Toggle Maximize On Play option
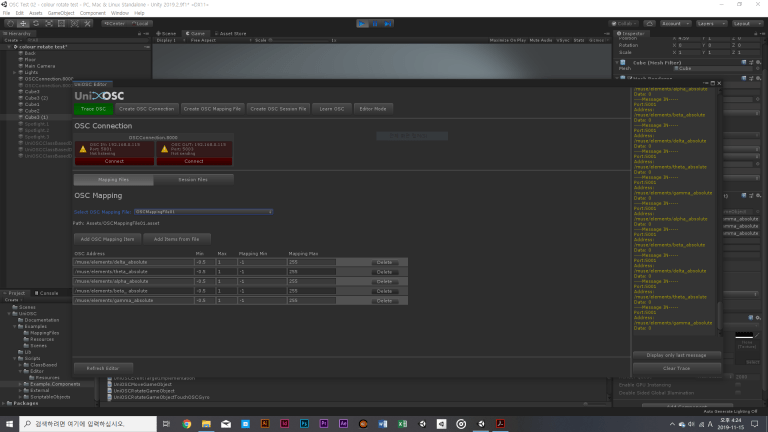 pyautogui.click(x=507, y=40)
